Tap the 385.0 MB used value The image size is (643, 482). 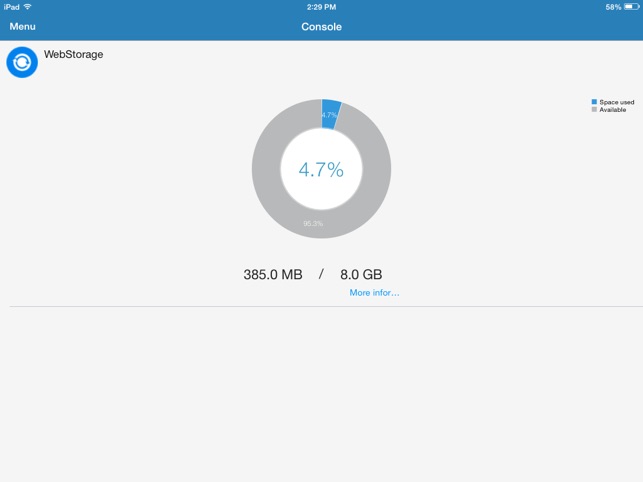pyautogui.click(x=273, y=274)
